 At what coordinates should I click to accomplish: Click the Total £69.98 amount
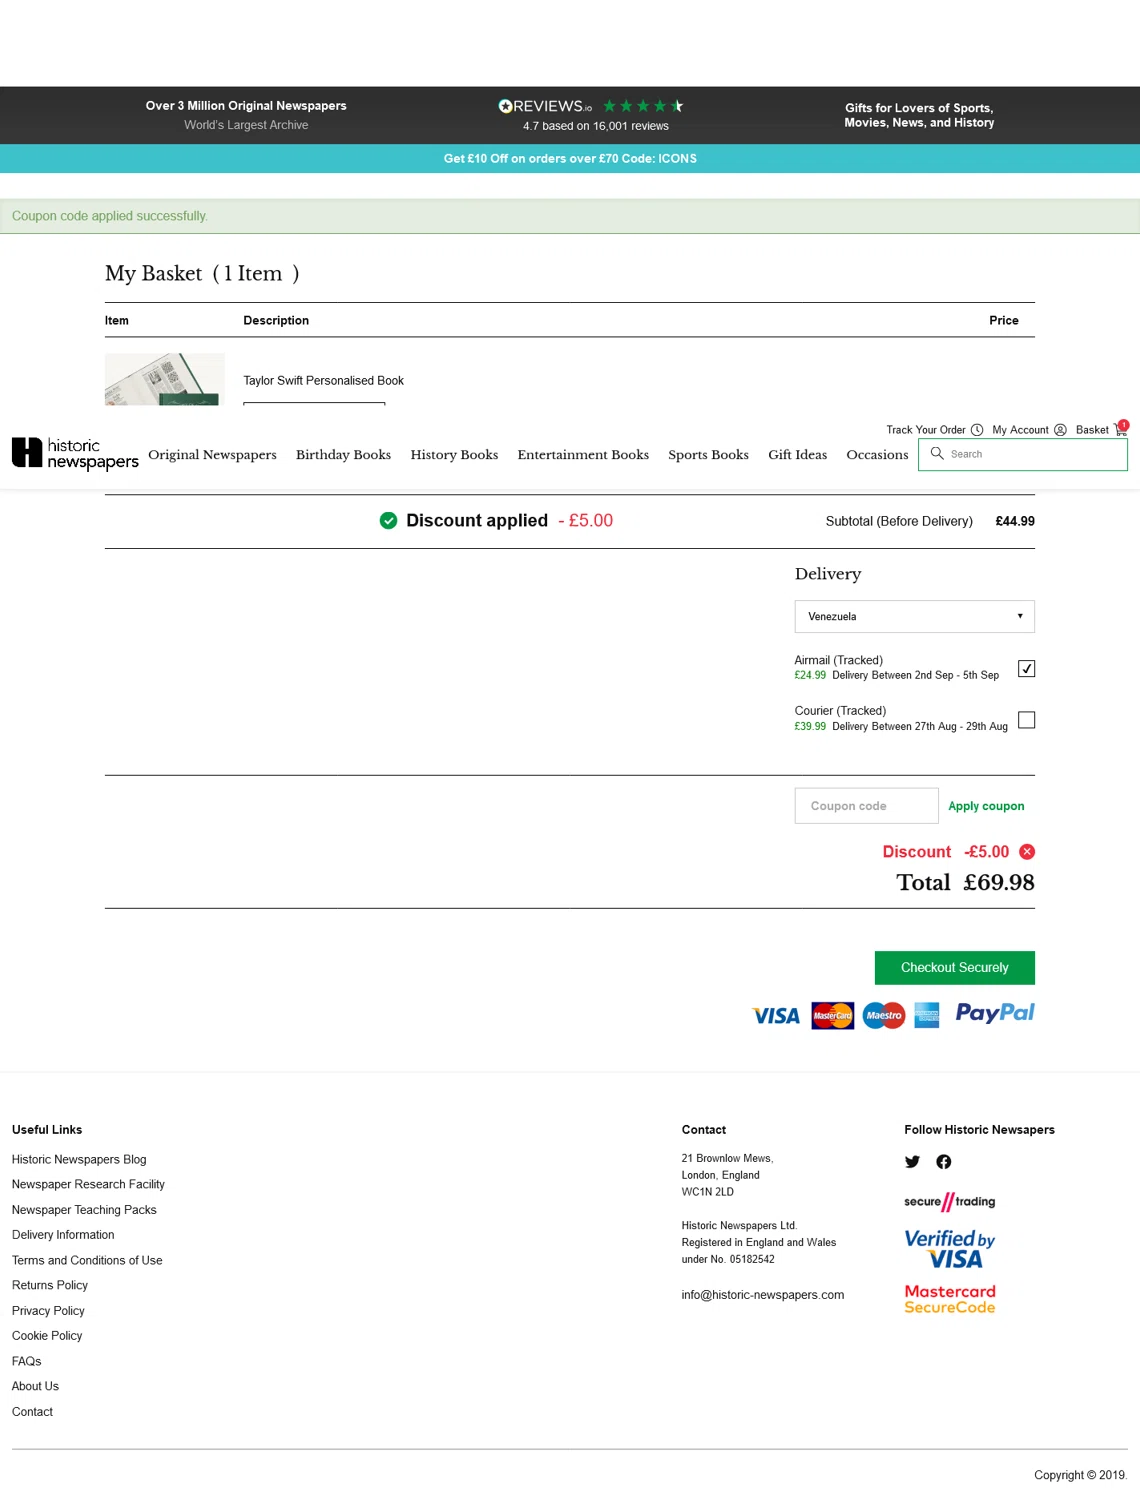[x=999, y=883]
